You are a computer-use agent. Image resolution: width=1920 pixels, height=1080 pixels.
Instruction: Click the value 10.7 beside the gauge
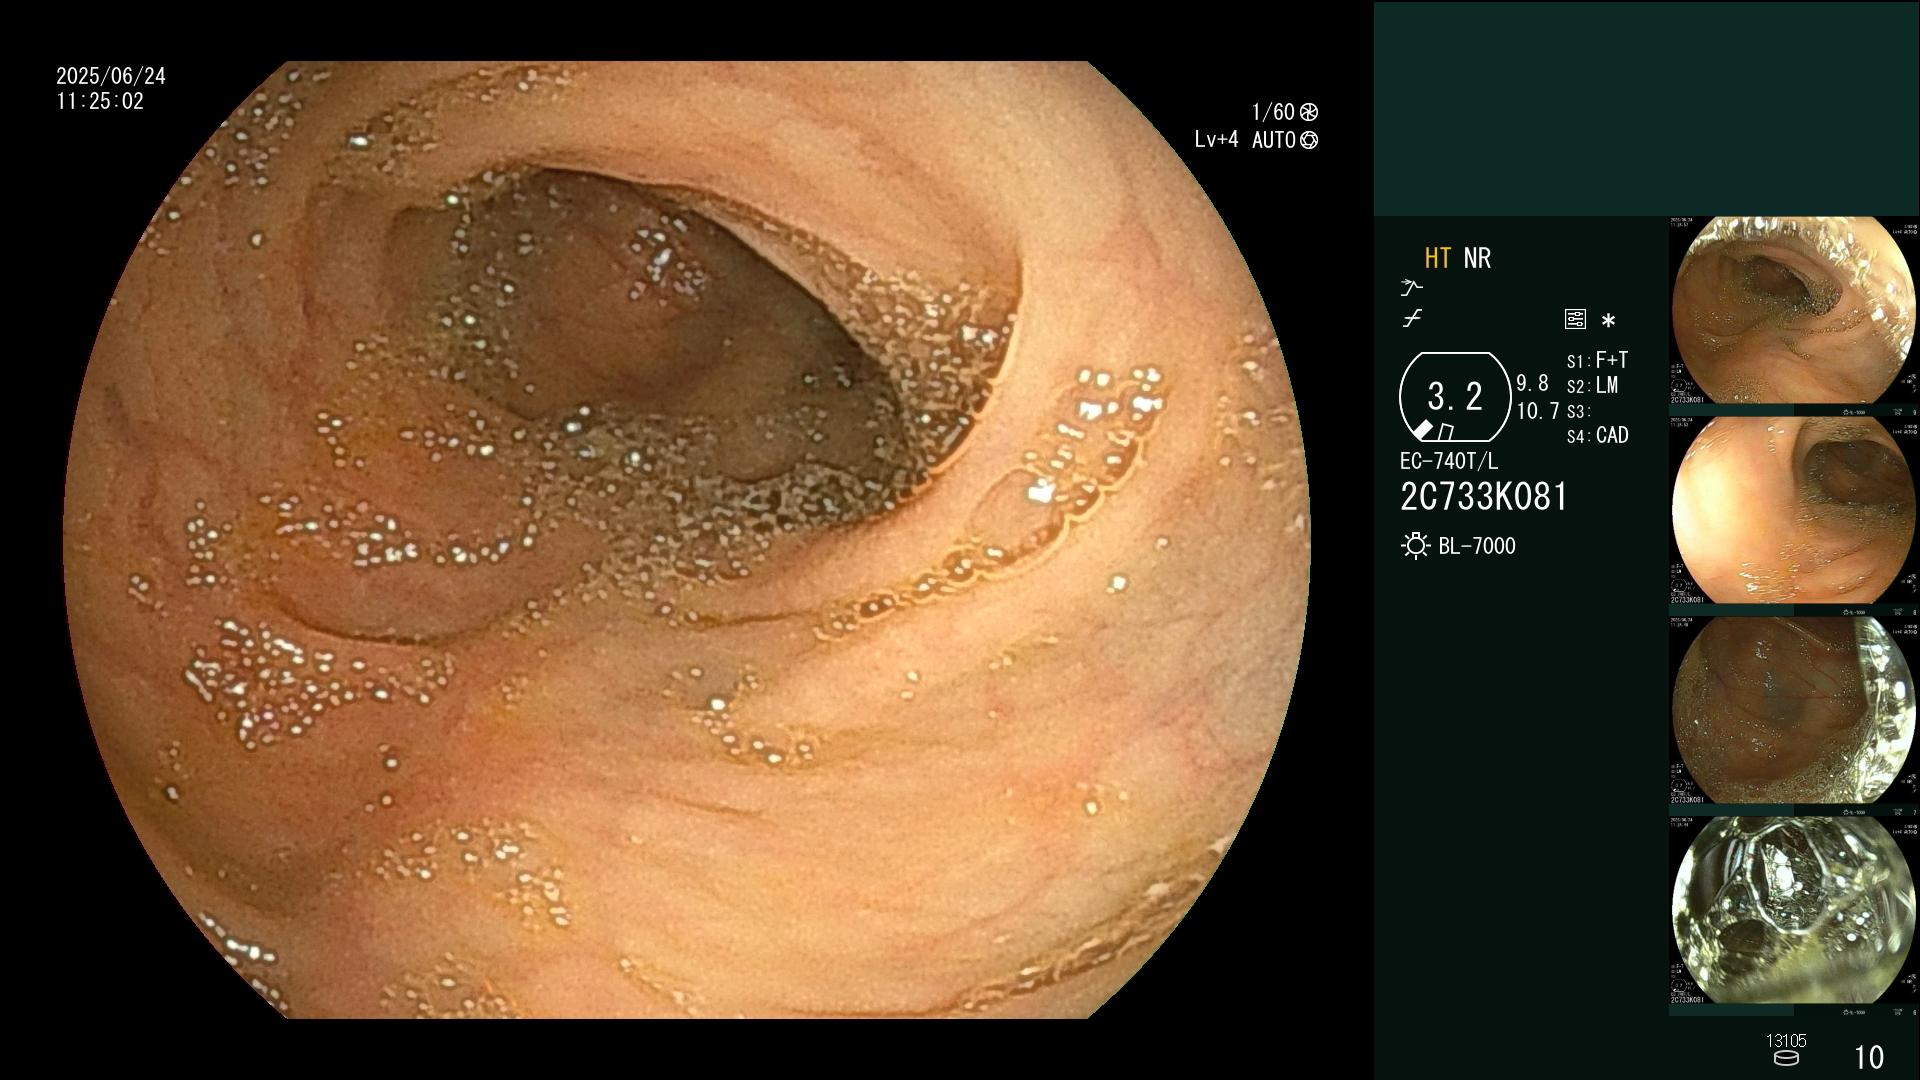1538,411
